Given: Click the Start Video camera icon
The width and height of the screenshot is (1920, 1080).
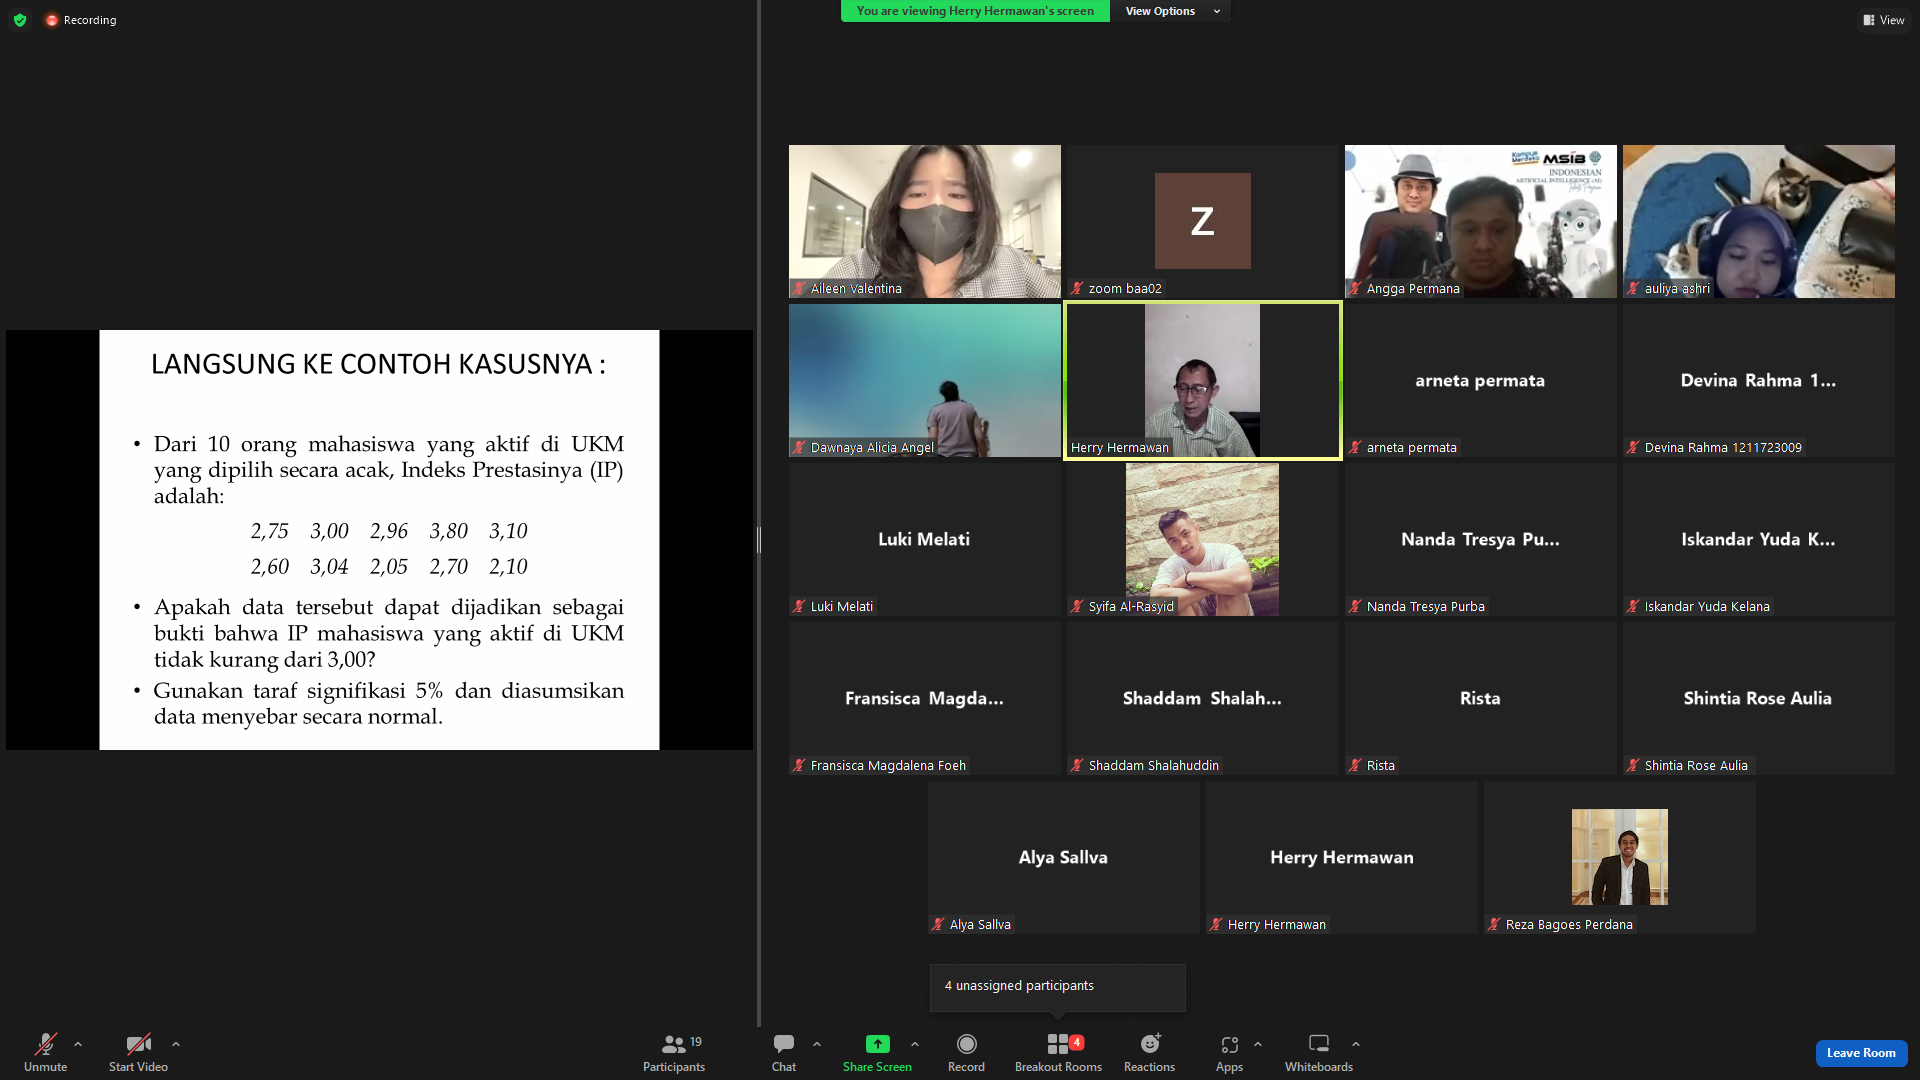Looking at the screenshot, I should (138, 1044).
